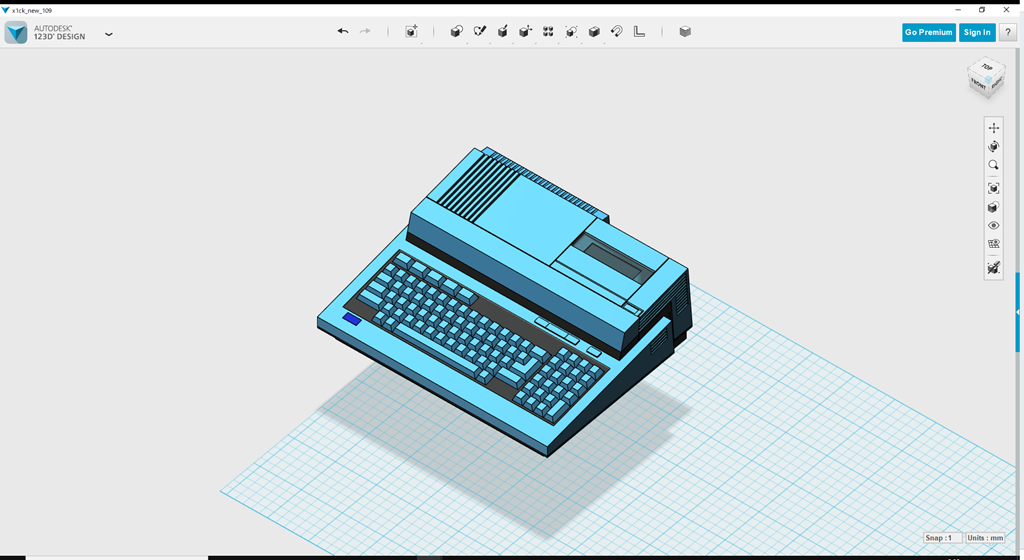Viewport: 1024px width, 560px height.
Task: Toggle the eye Show/Hide visibility control
Action: (x=993, y=226)
